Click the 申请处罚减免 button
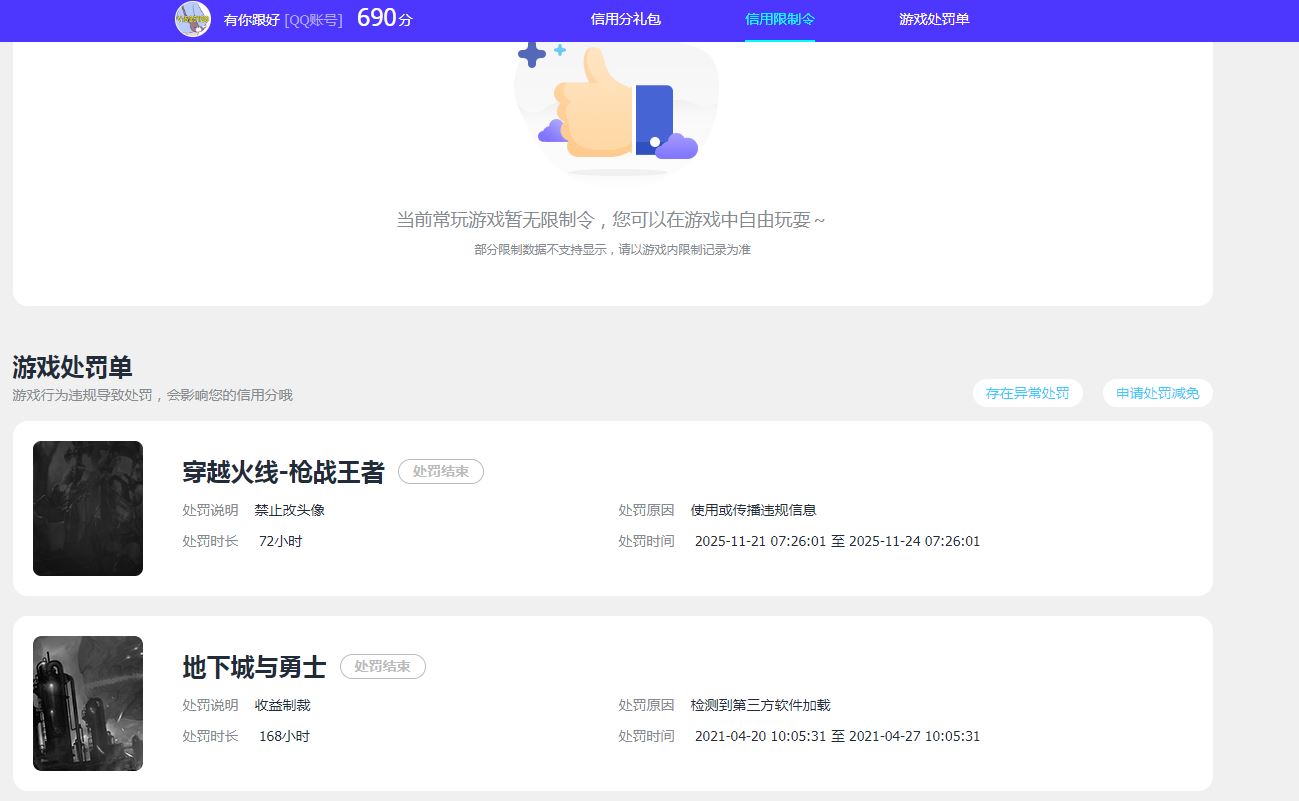This screenshot has height=801, width=1299. (x=1157, y=392)
